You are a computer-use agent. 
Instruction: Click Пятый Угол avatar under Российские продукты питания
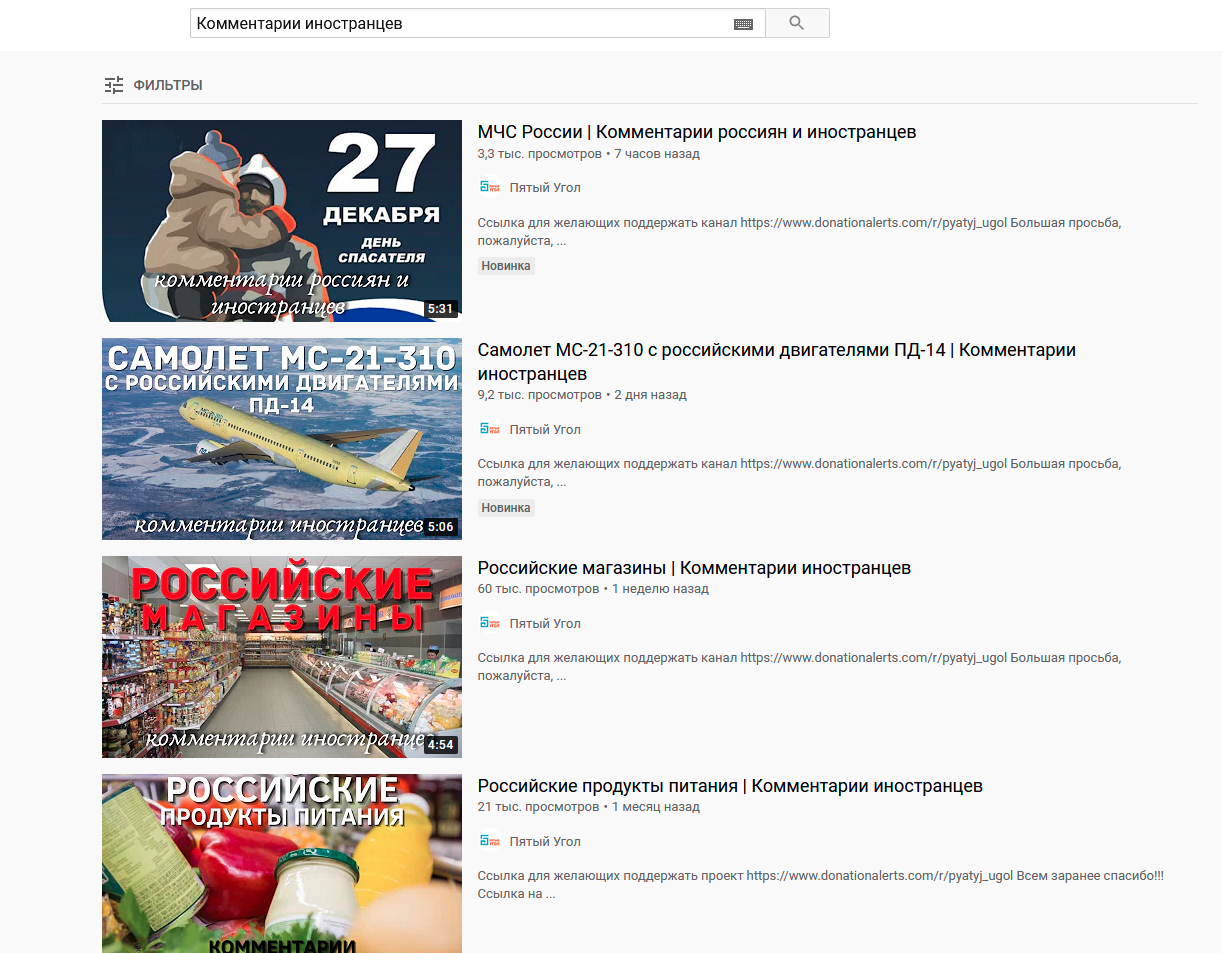pos(489,841)
